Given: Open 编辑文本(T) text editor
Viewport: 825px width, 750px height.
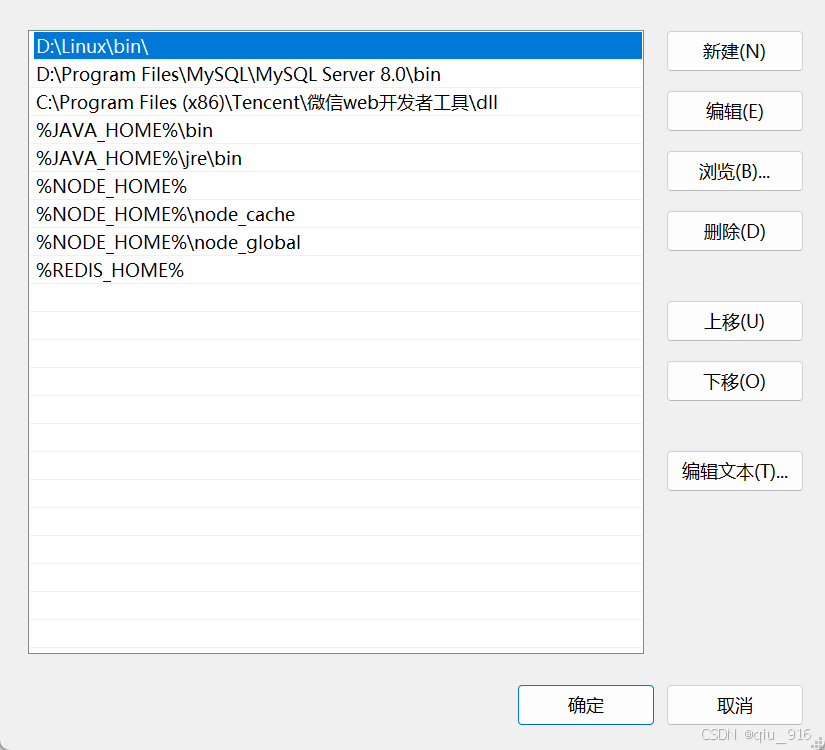Looking at the screenshot, I should (734, 471).
